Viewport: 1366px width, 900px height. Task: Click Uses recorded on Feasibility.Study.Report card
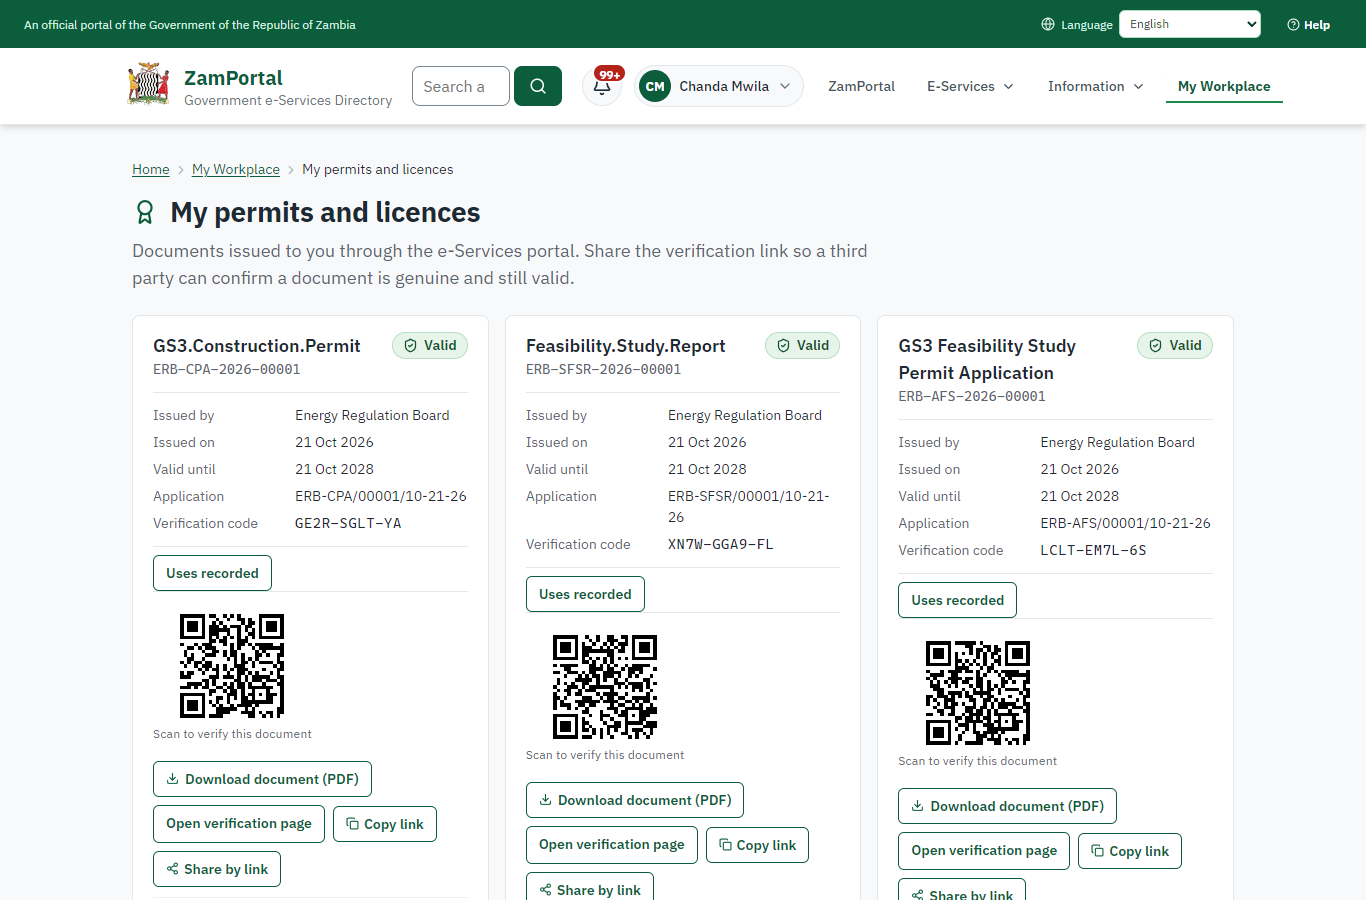pyautogui.click(x=585, y=594)
